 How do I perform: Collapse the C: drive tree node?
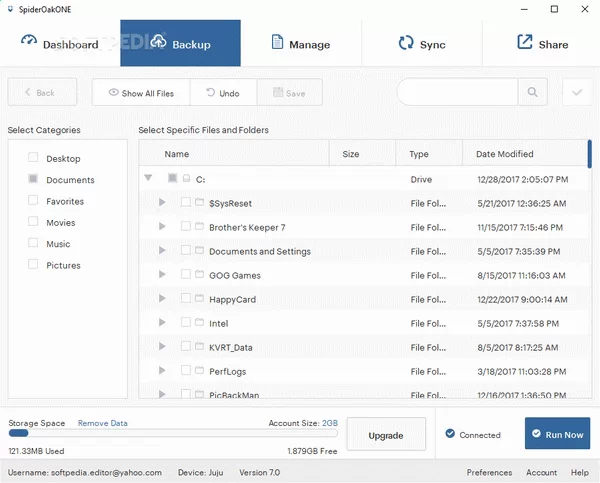coord(149,178)
